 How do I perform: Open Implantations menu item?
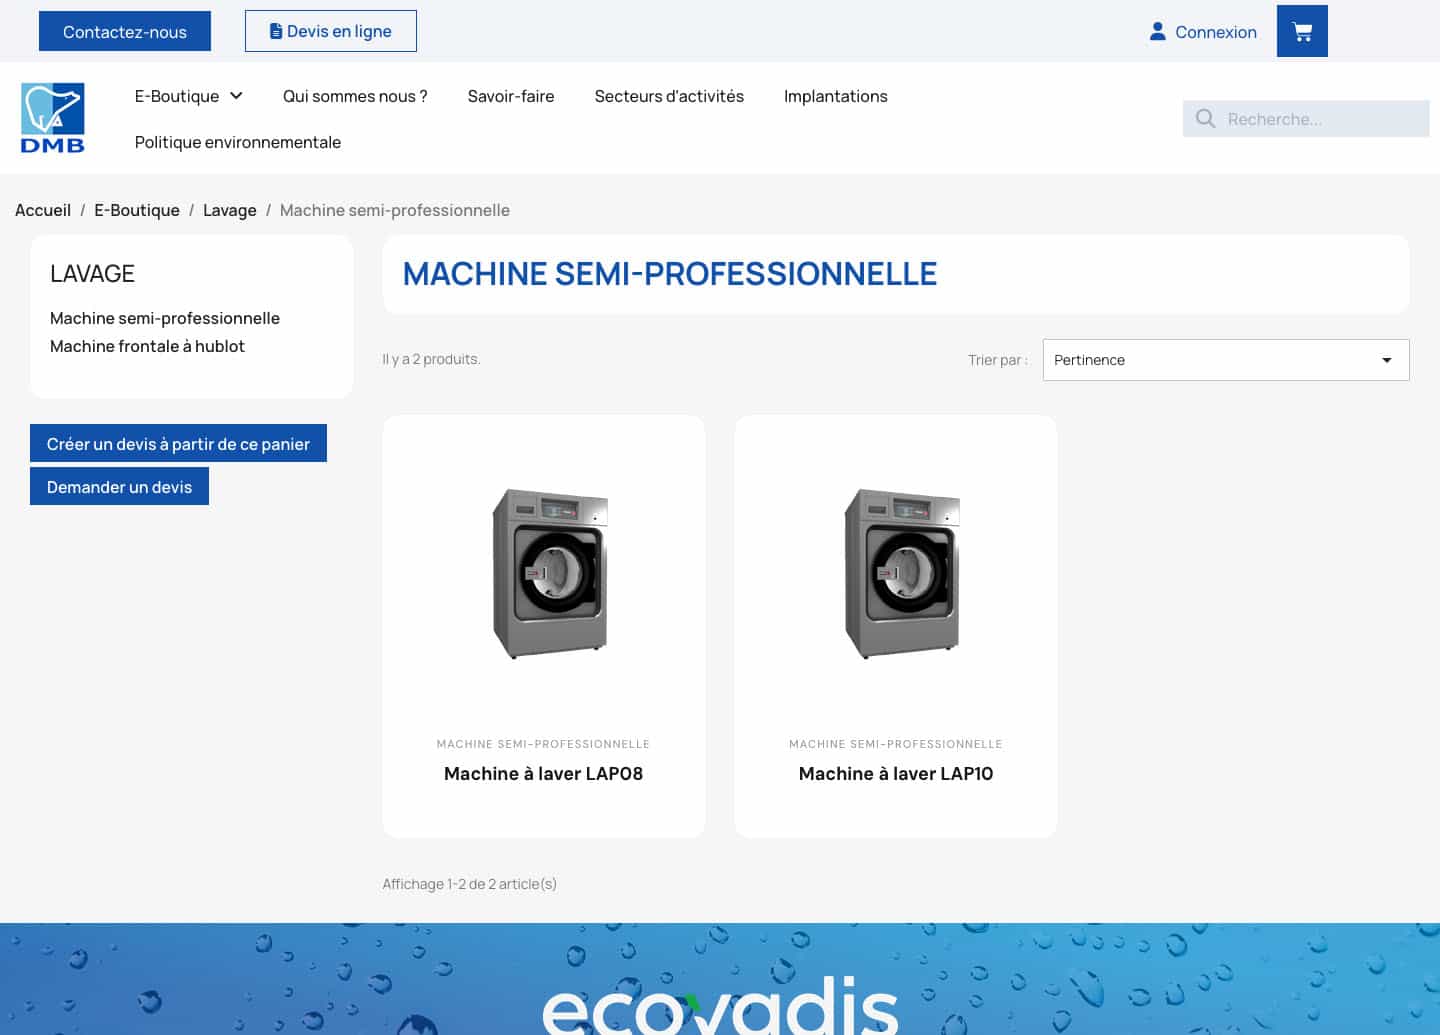click(836, 96)
